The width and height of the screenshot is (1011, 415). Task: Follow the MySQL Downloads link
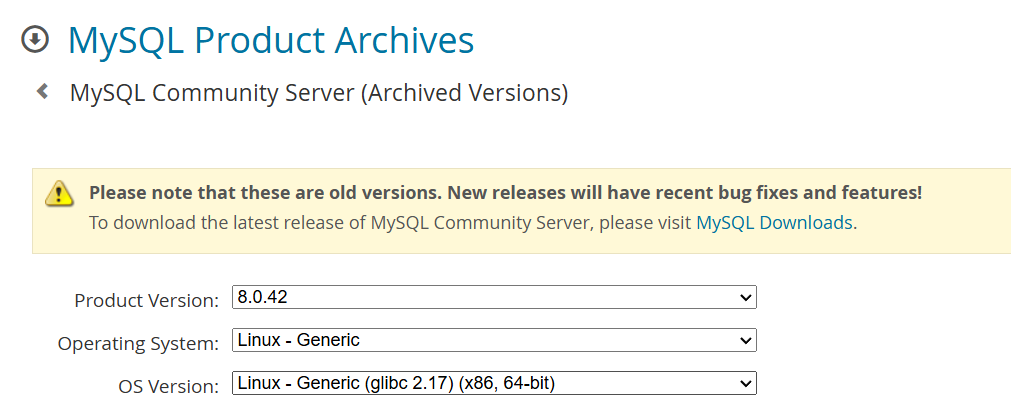774,222
